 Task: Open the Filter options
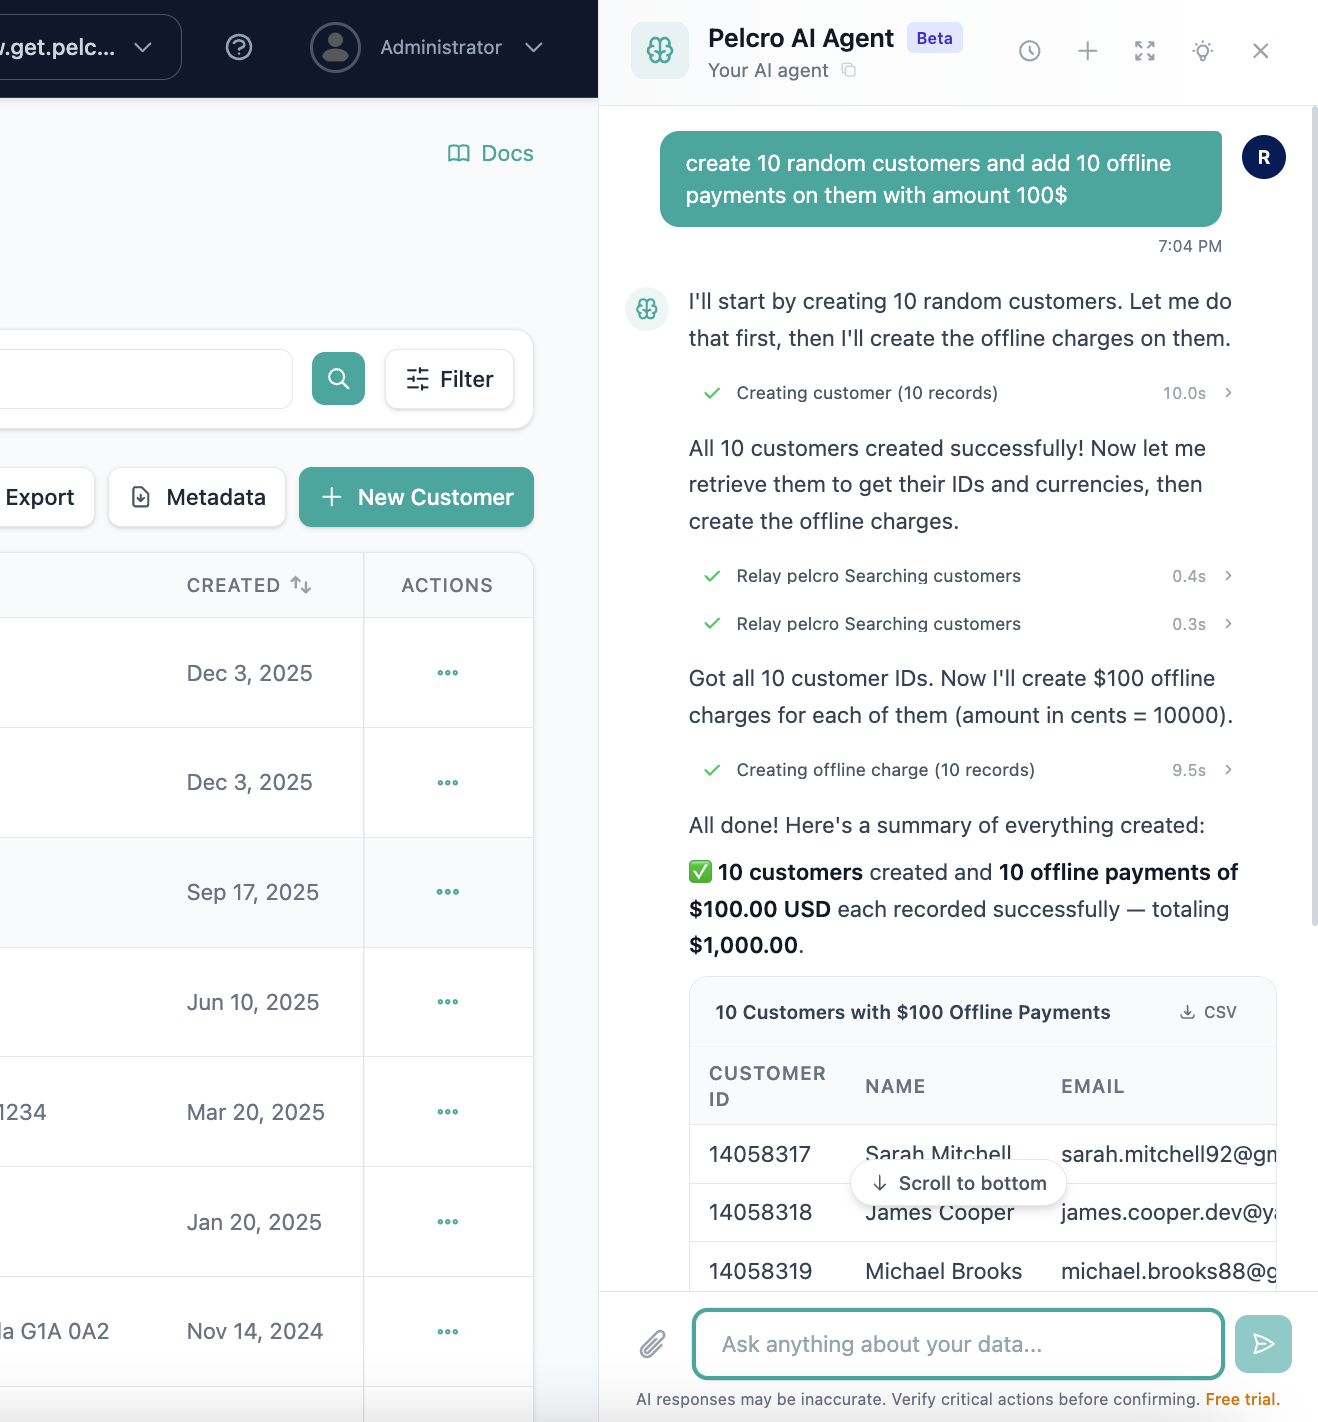click(x=449, y=379)
